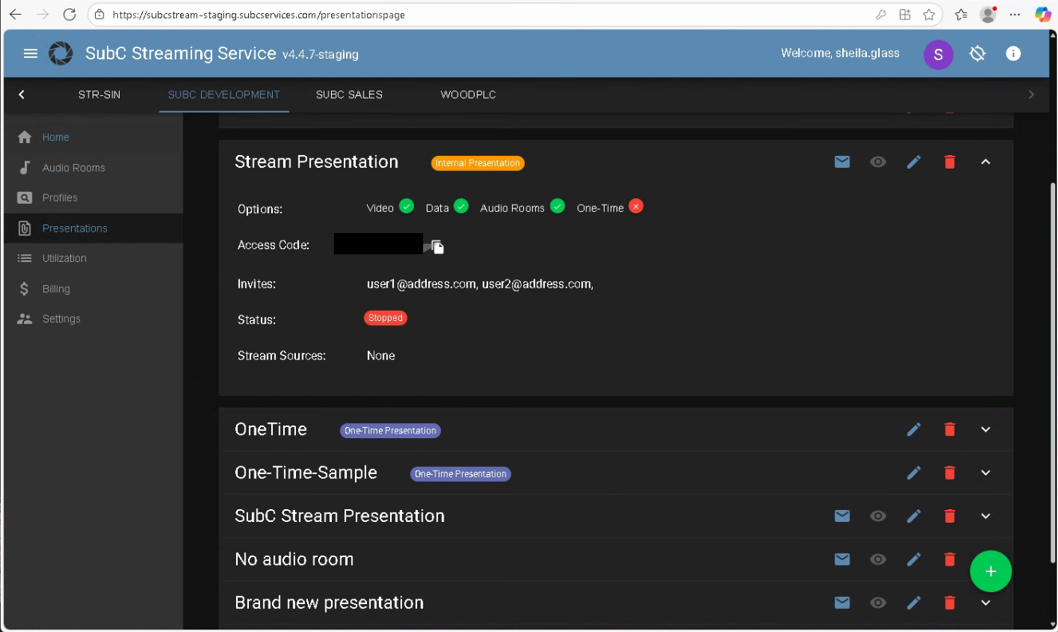The width and height of the screenshot is (1058, 632).
Task: Open Audio Rooms in the sidebar
Action: tap(73, 168)
